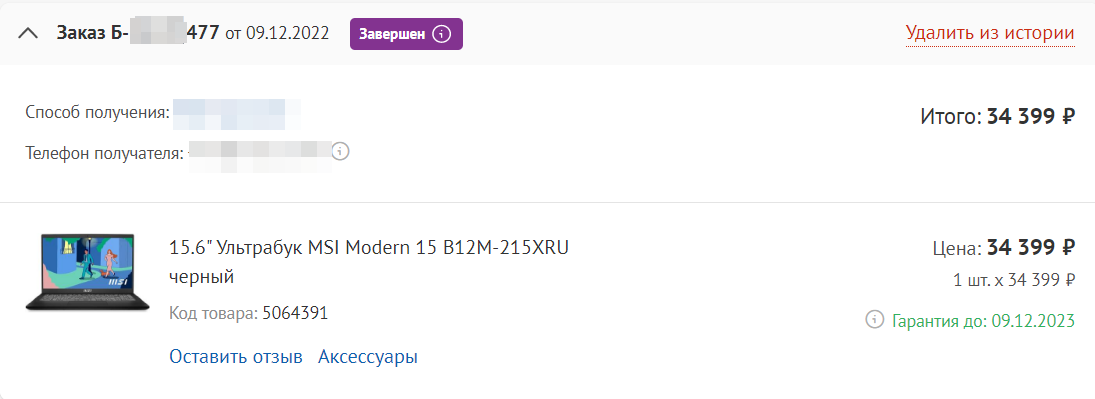The image size is (1095, 399).
Task: Click the Гарантия до 09.12.2023 text
Action: 983,321
